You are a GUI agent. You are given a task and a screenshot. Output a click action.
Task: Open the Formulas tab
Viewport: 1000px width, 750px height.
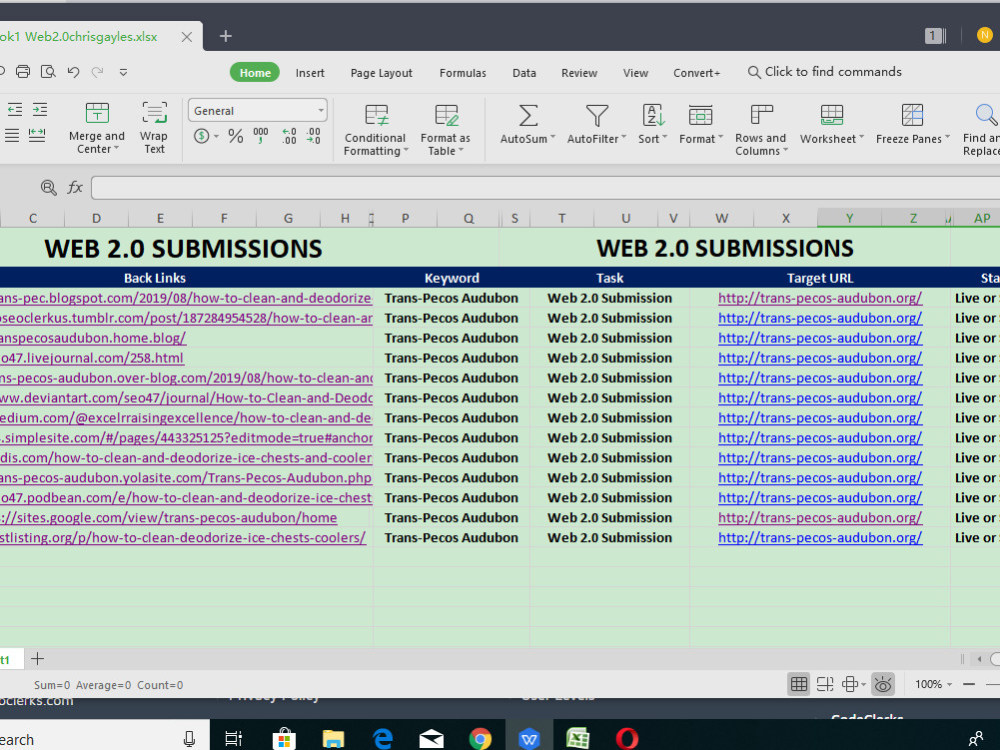click(x=463, y=73)
